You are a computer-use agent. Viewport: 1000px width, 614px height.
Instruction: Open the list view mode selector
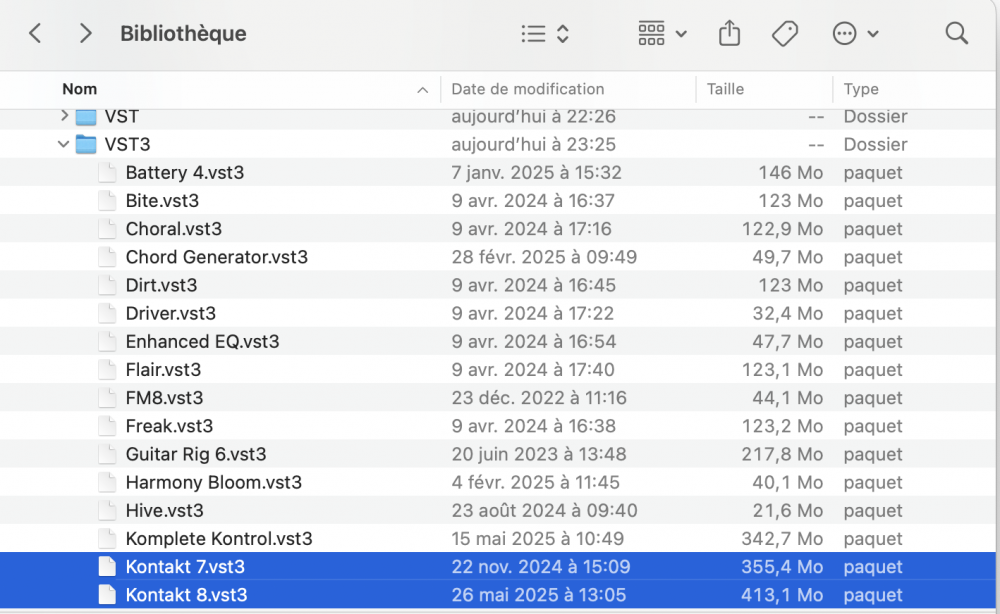(x=545, y=33)
